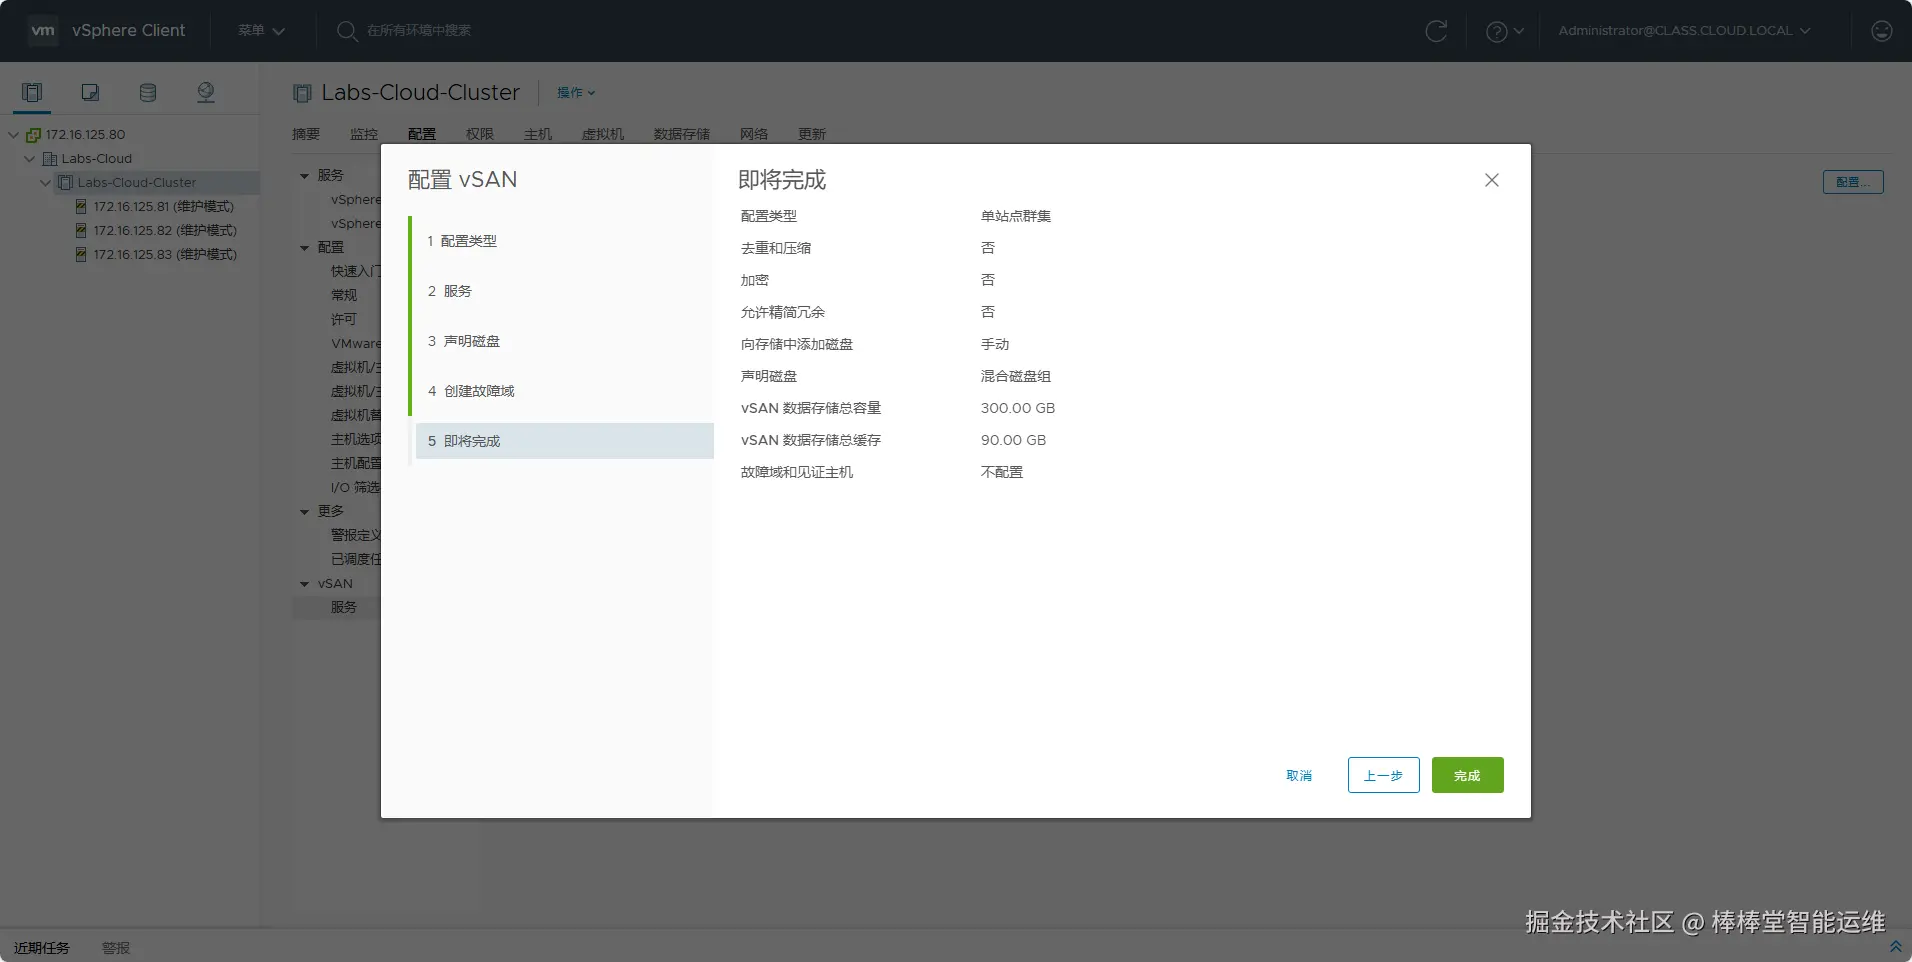This screenshot has height=962, width=1912.
Task: Click 取消 to cancel the wizard
Action: (1299, 776)
